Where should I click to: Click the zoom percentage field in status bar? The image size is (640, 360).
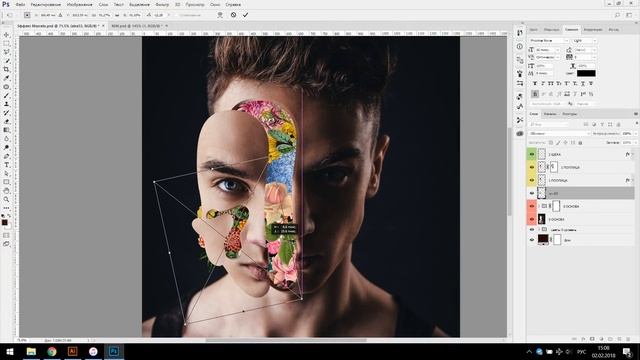click(x=22, y=340)
